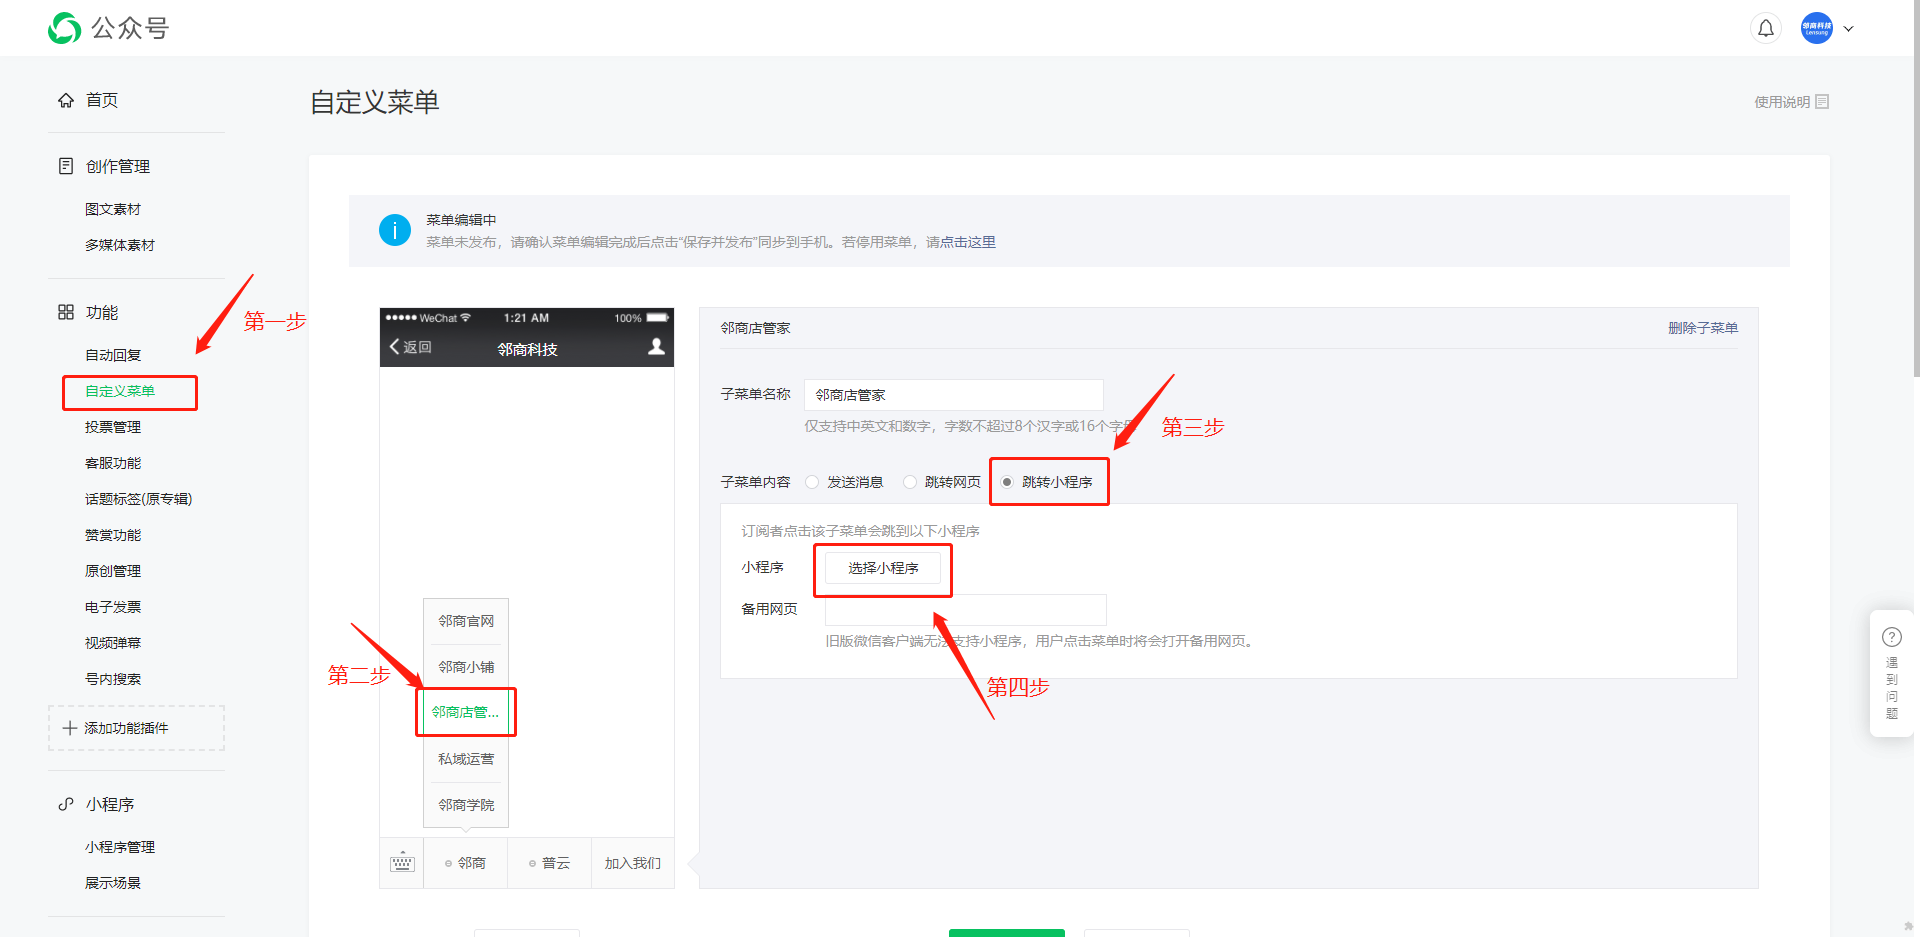Click the 删除子菜单 link

1703,328
